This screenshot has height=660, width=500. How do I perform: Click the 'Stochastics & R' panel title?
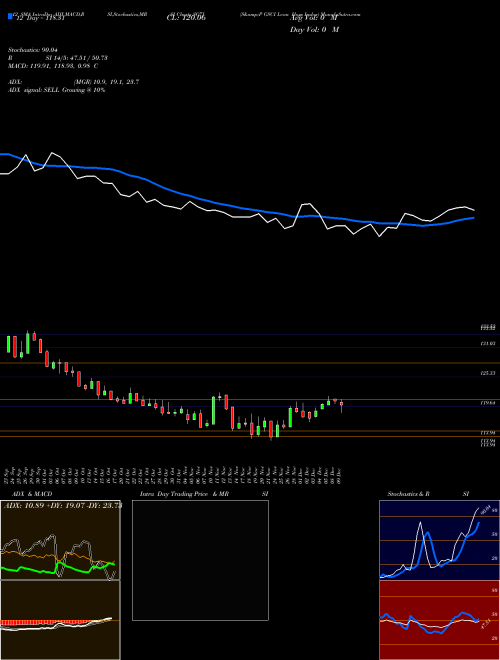pyautogui.click(x=408, y=494)
